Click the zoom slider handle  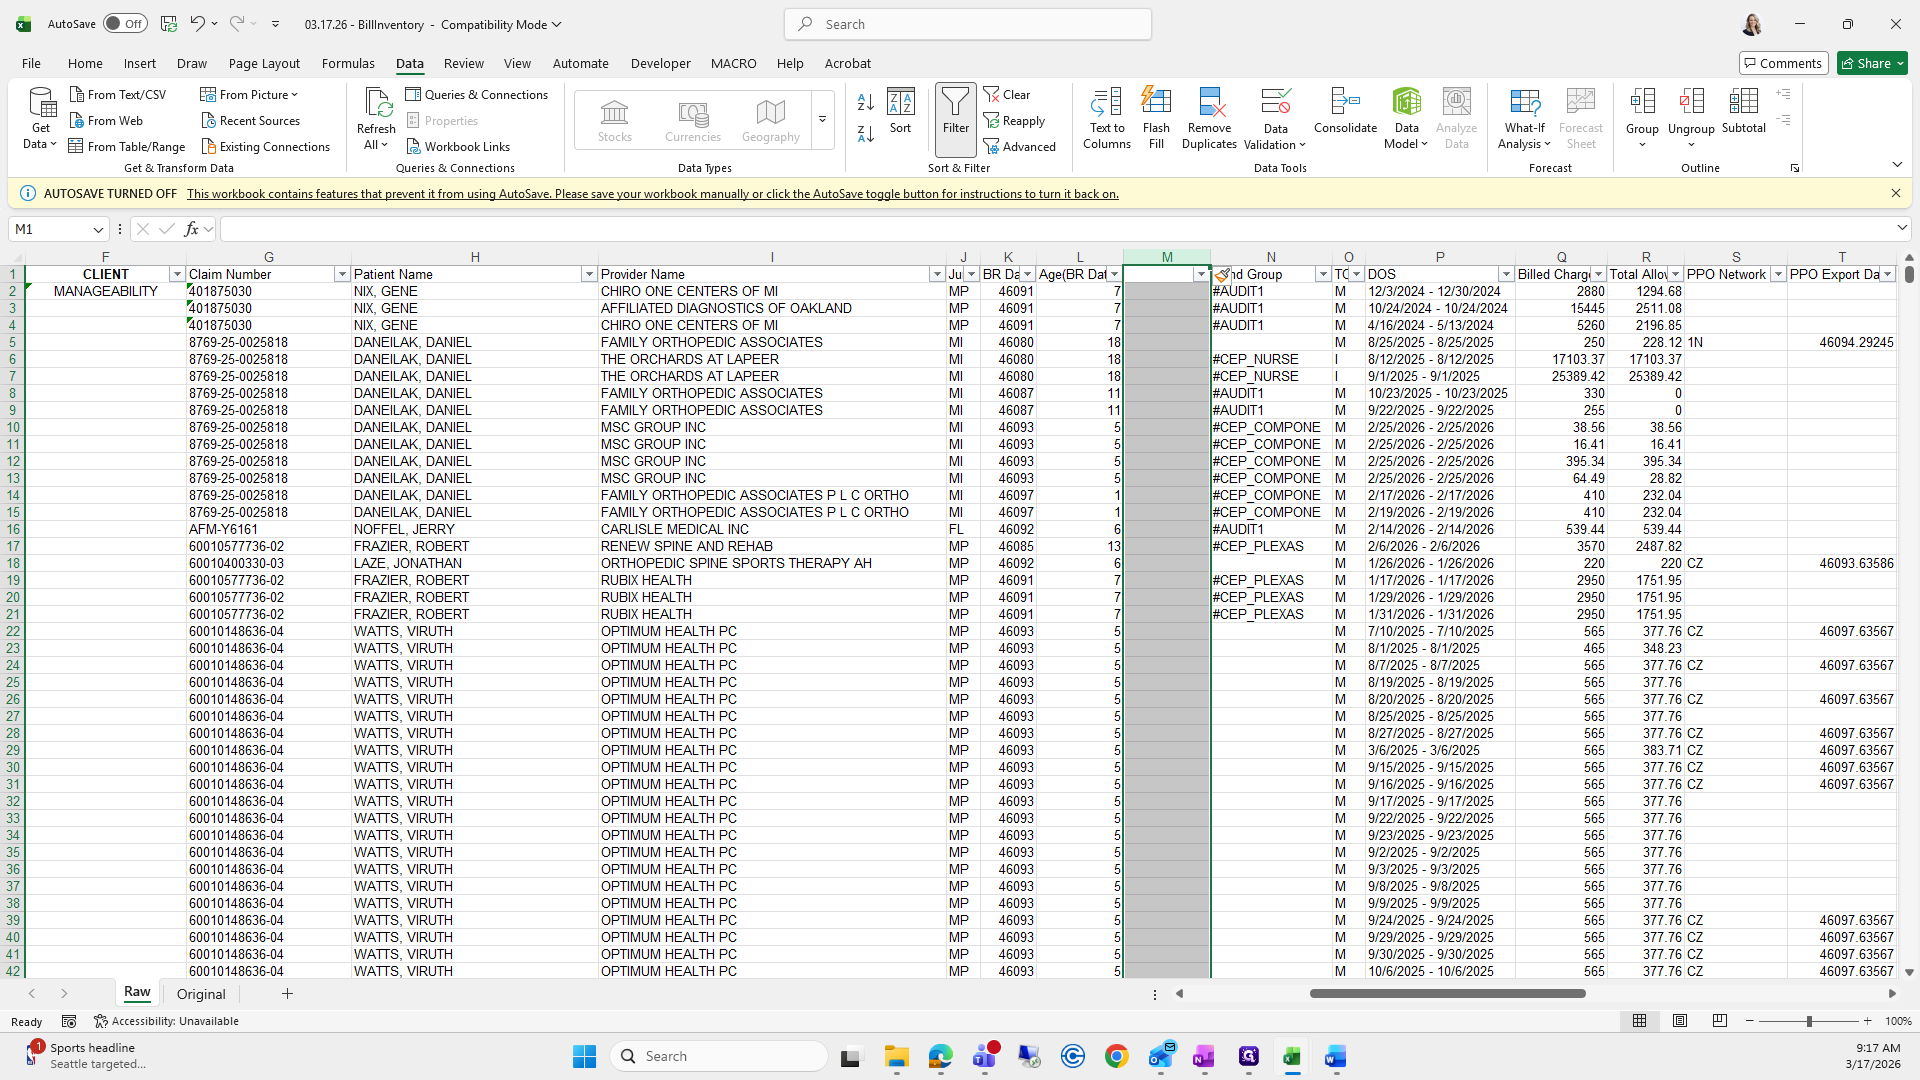[x=1808, y=1021]
